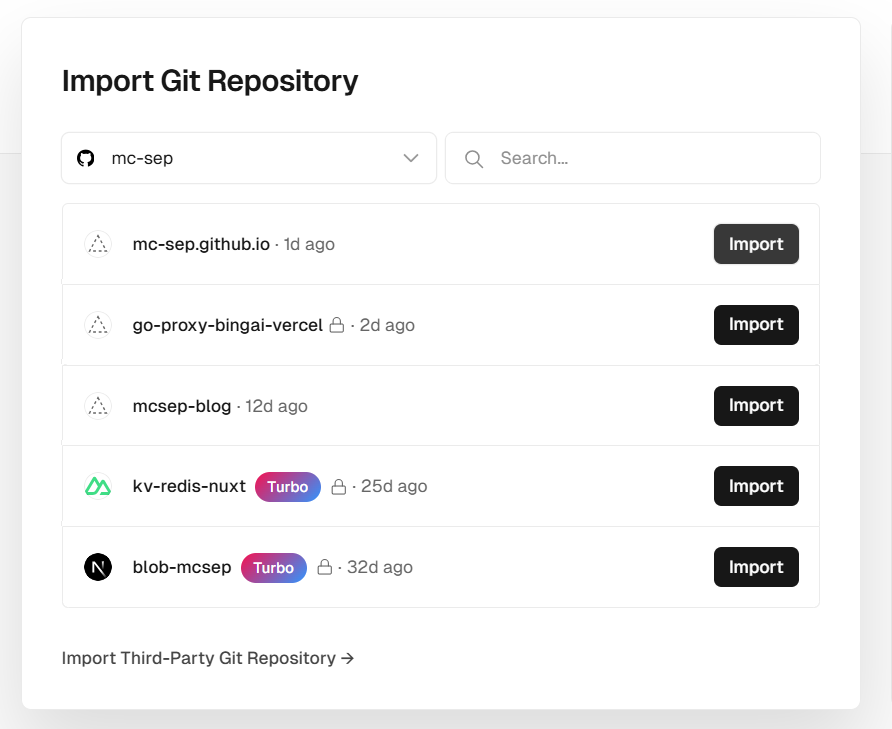This screenshot has width=892, height=729.
Task: Import the go-proxy-bingai-vercel repository
Action: coord(756,325)
